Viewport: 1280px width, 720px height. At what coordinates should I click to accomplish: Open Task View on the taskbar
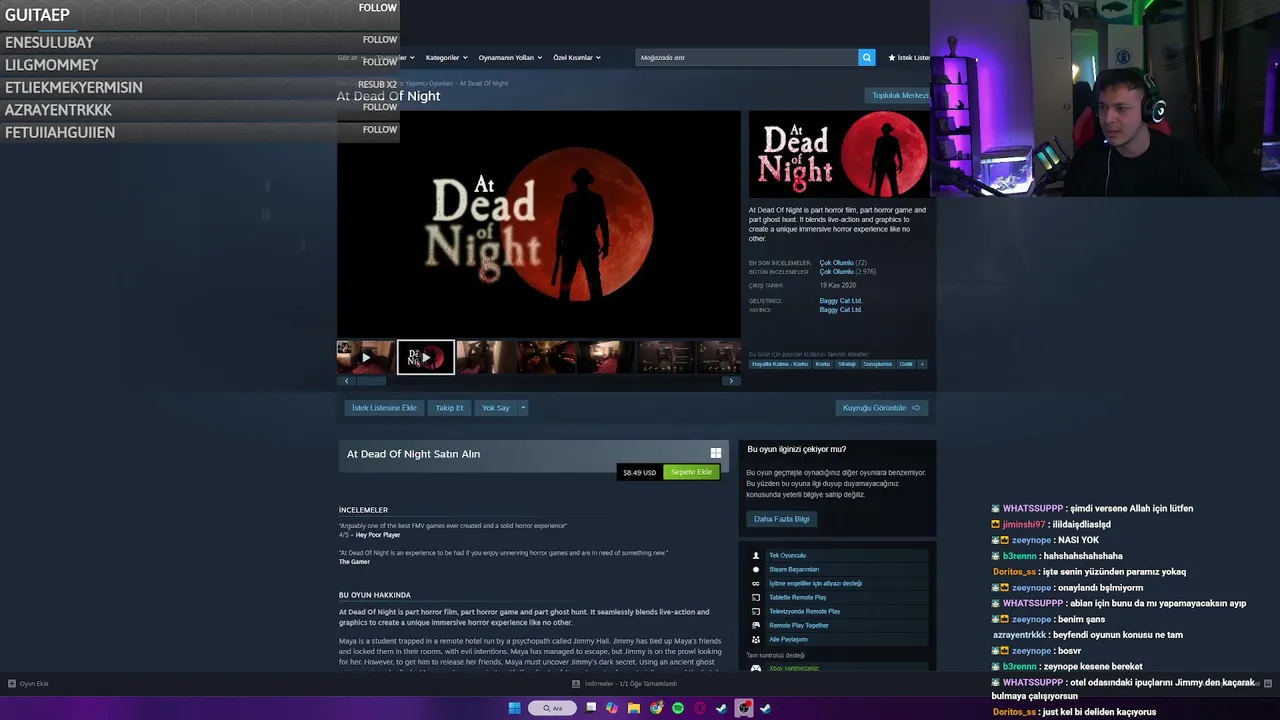(x=591, y=708)
